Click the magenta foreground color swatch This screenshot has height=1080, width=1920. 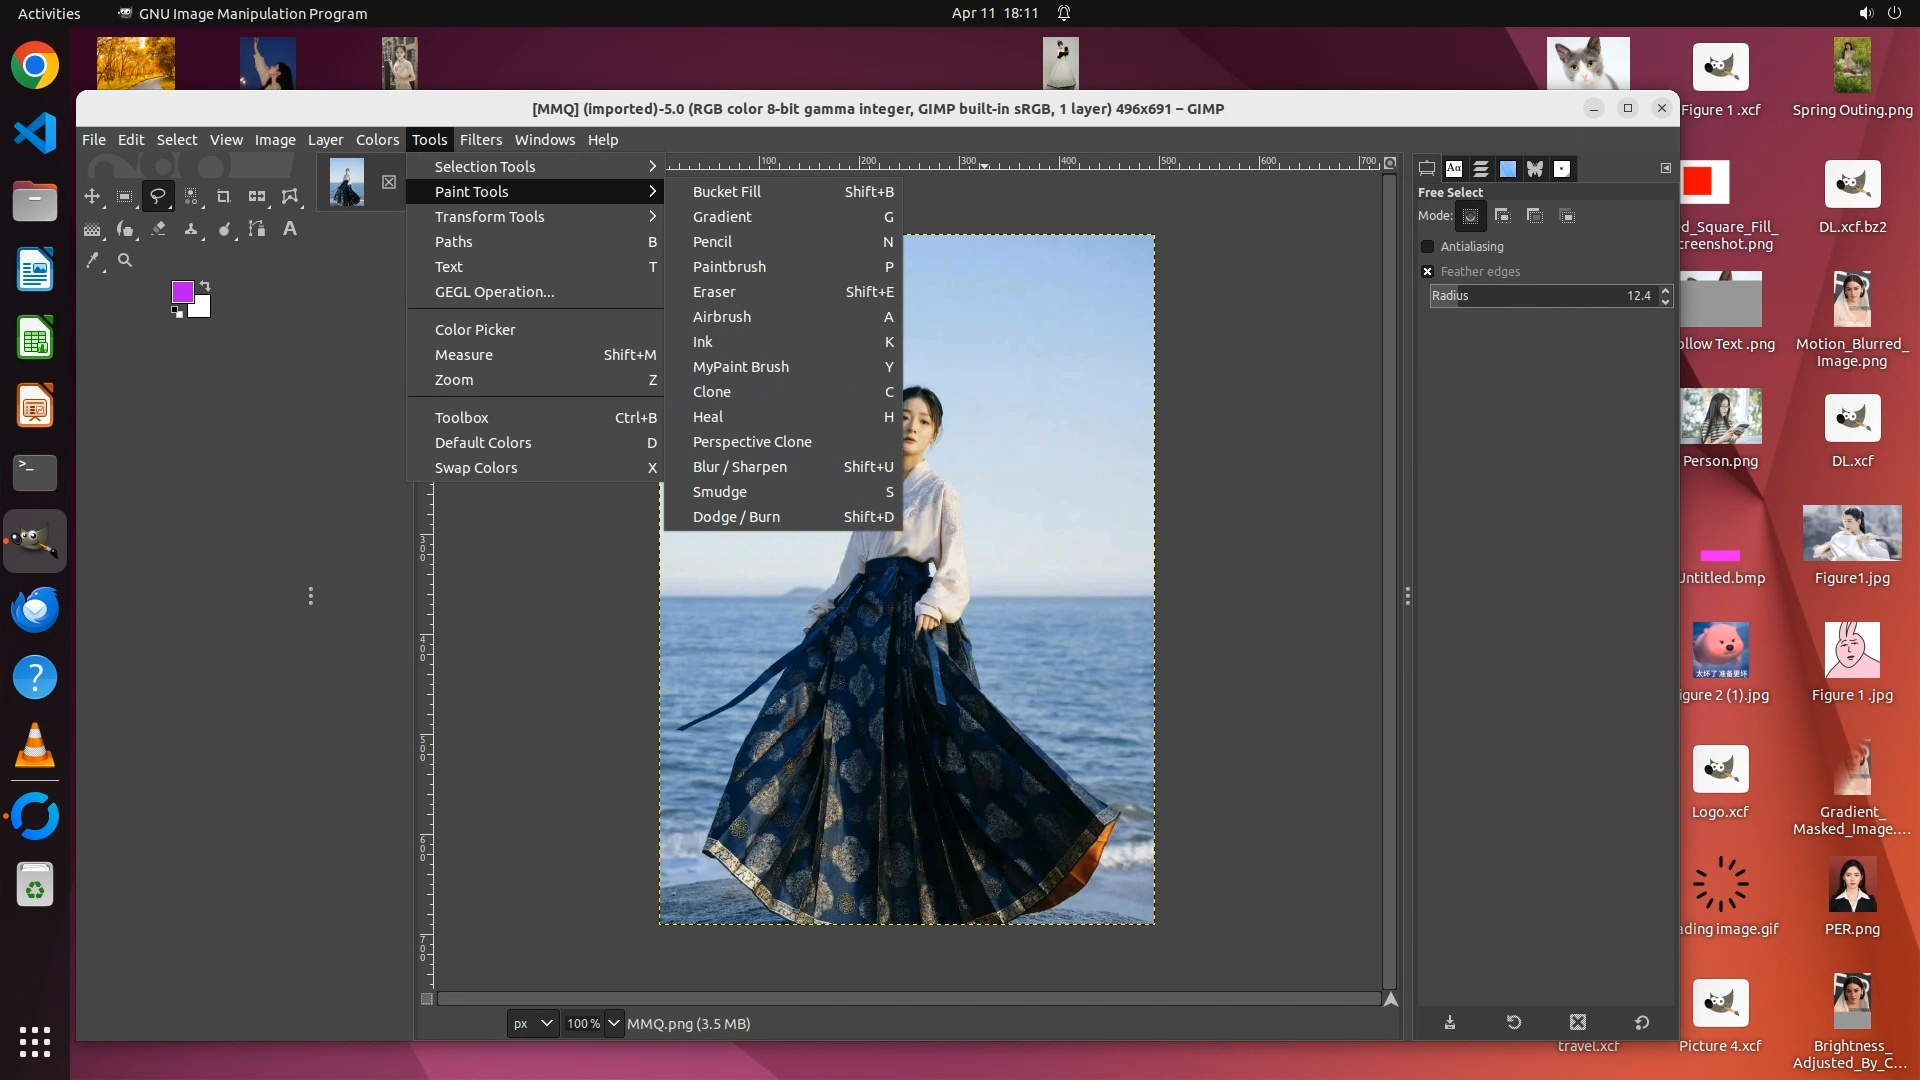182,291
